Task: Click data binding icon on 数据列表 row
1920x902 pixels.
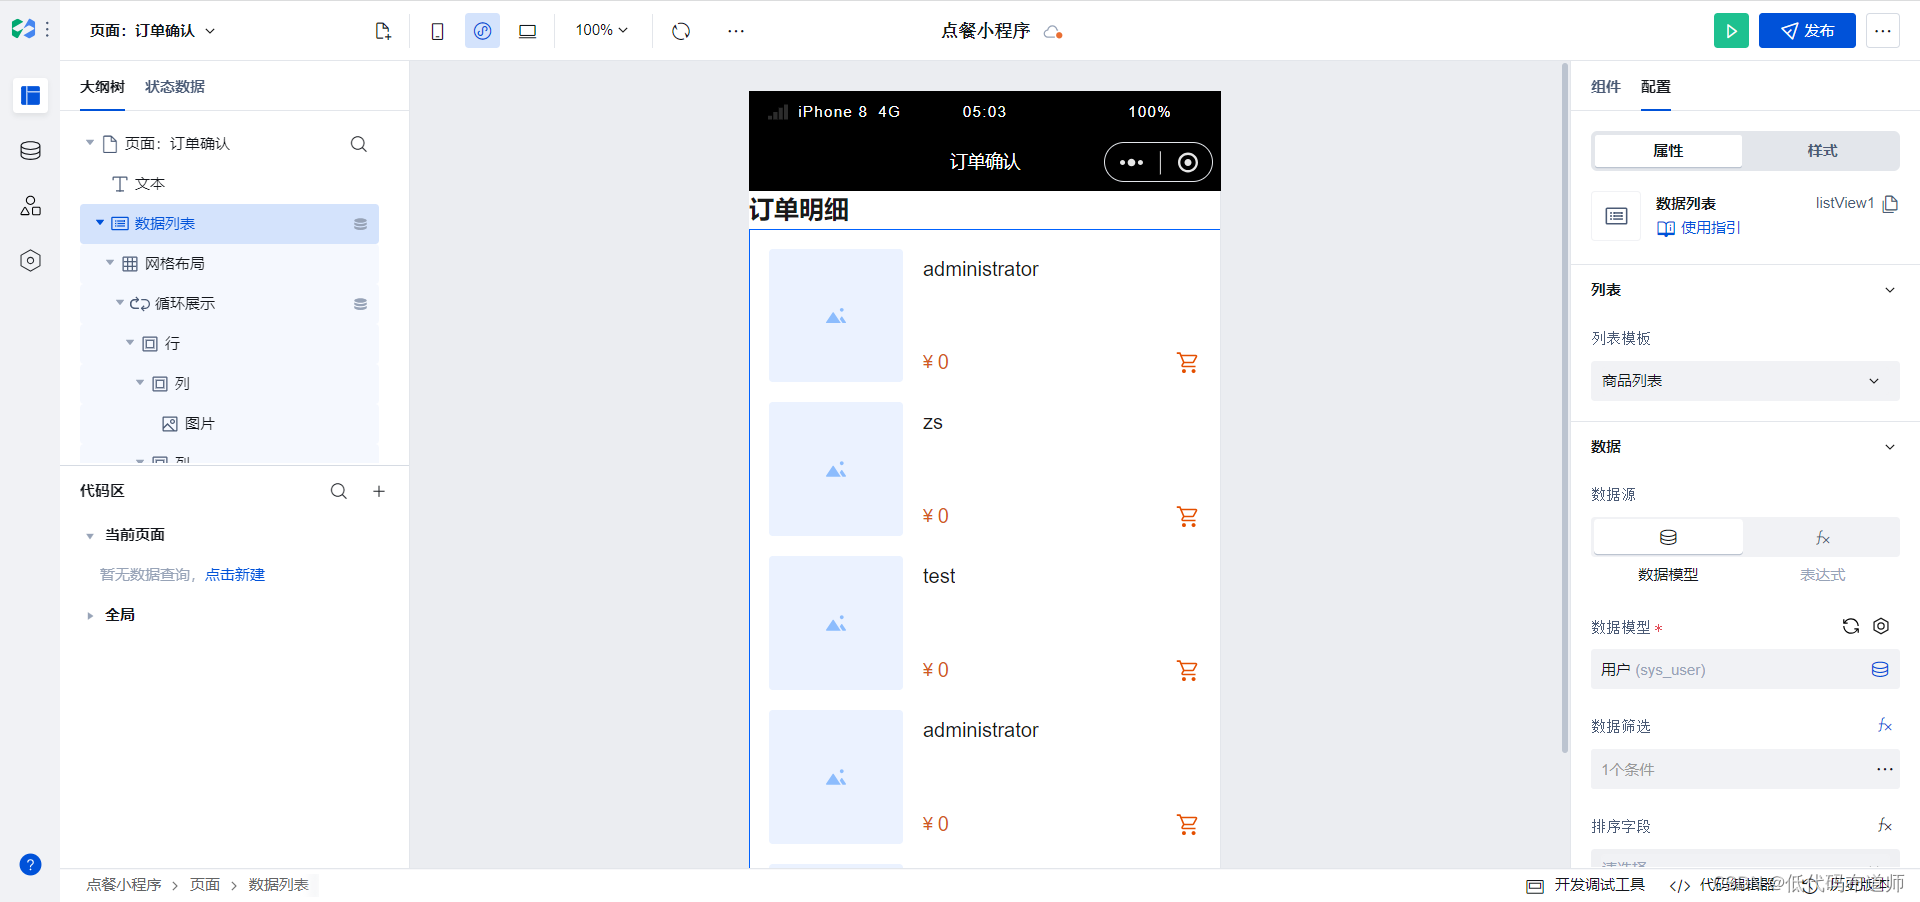Action: click(x=360, y=224)
